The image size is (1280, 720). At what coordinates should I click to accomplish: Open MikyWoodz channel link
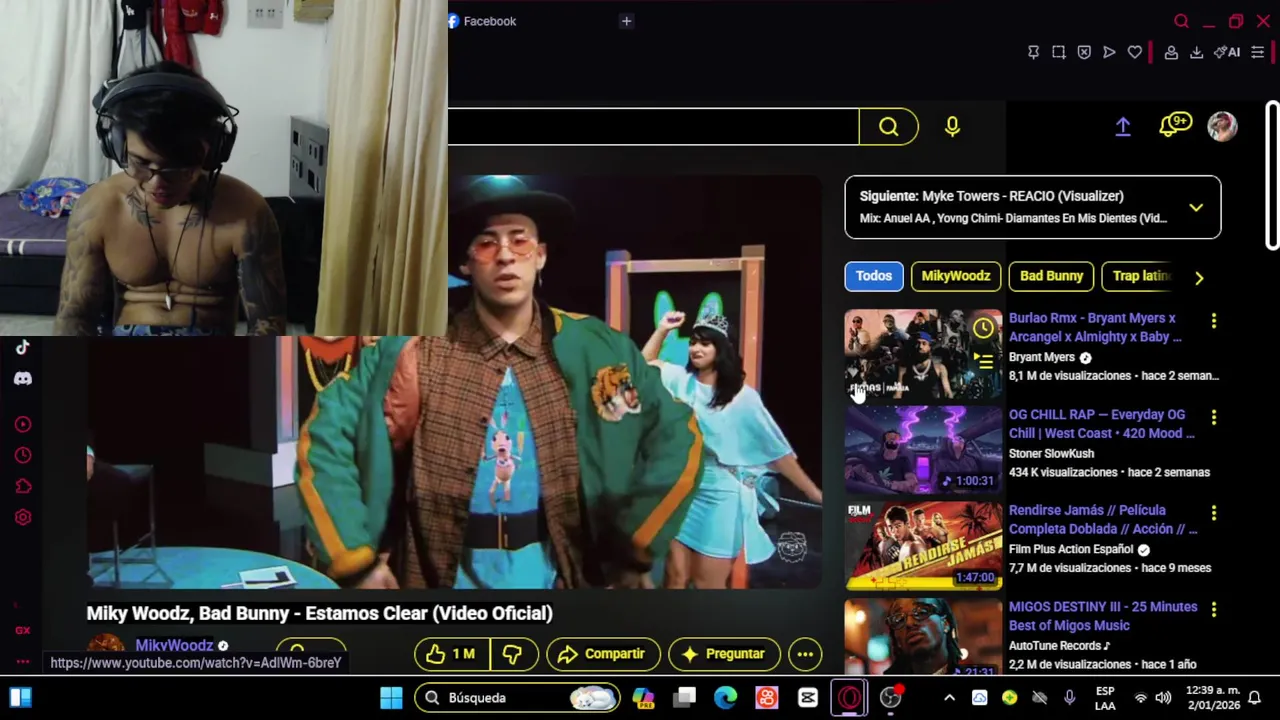click(174, 646)
